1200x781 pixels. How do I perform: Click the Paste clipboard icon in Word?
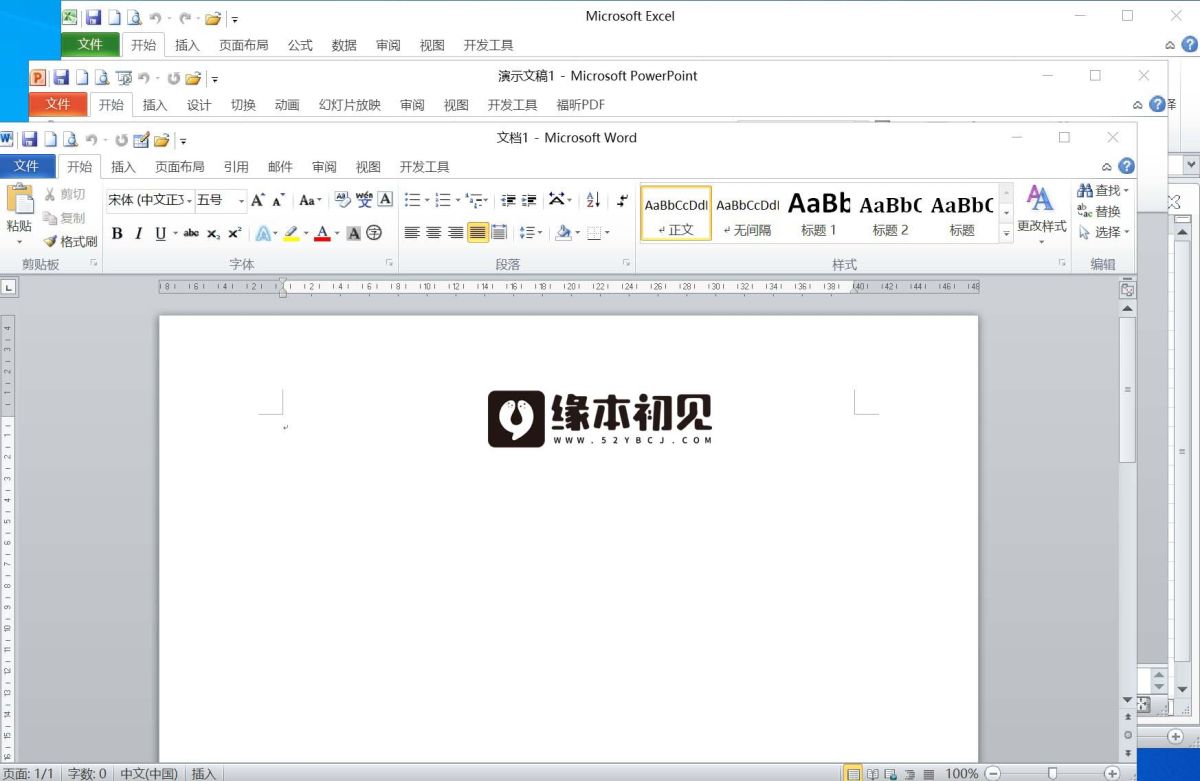pos(19,199)
